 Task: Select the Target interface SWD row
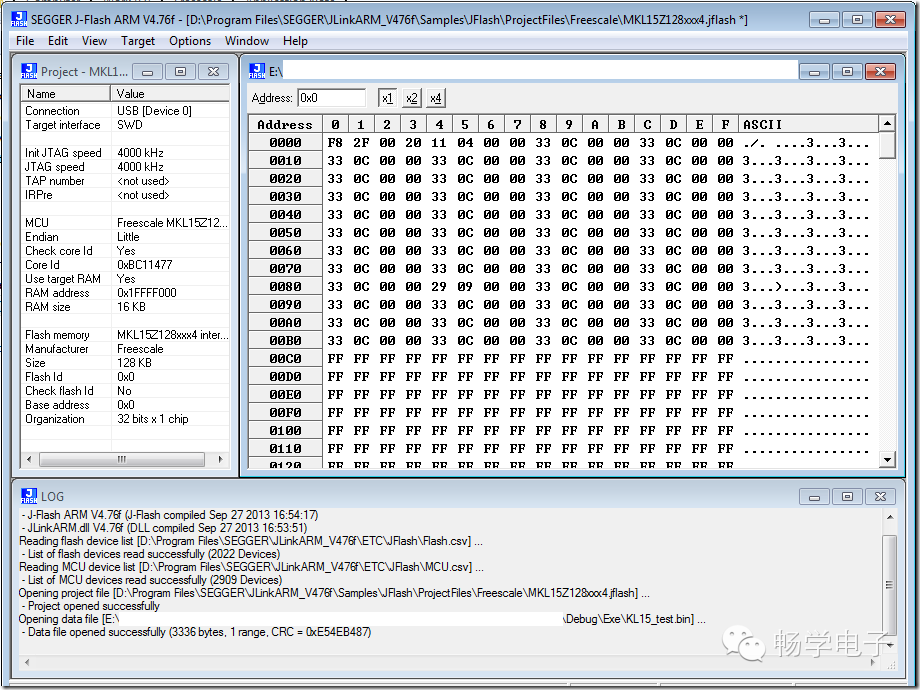click(x=125, y=125)
